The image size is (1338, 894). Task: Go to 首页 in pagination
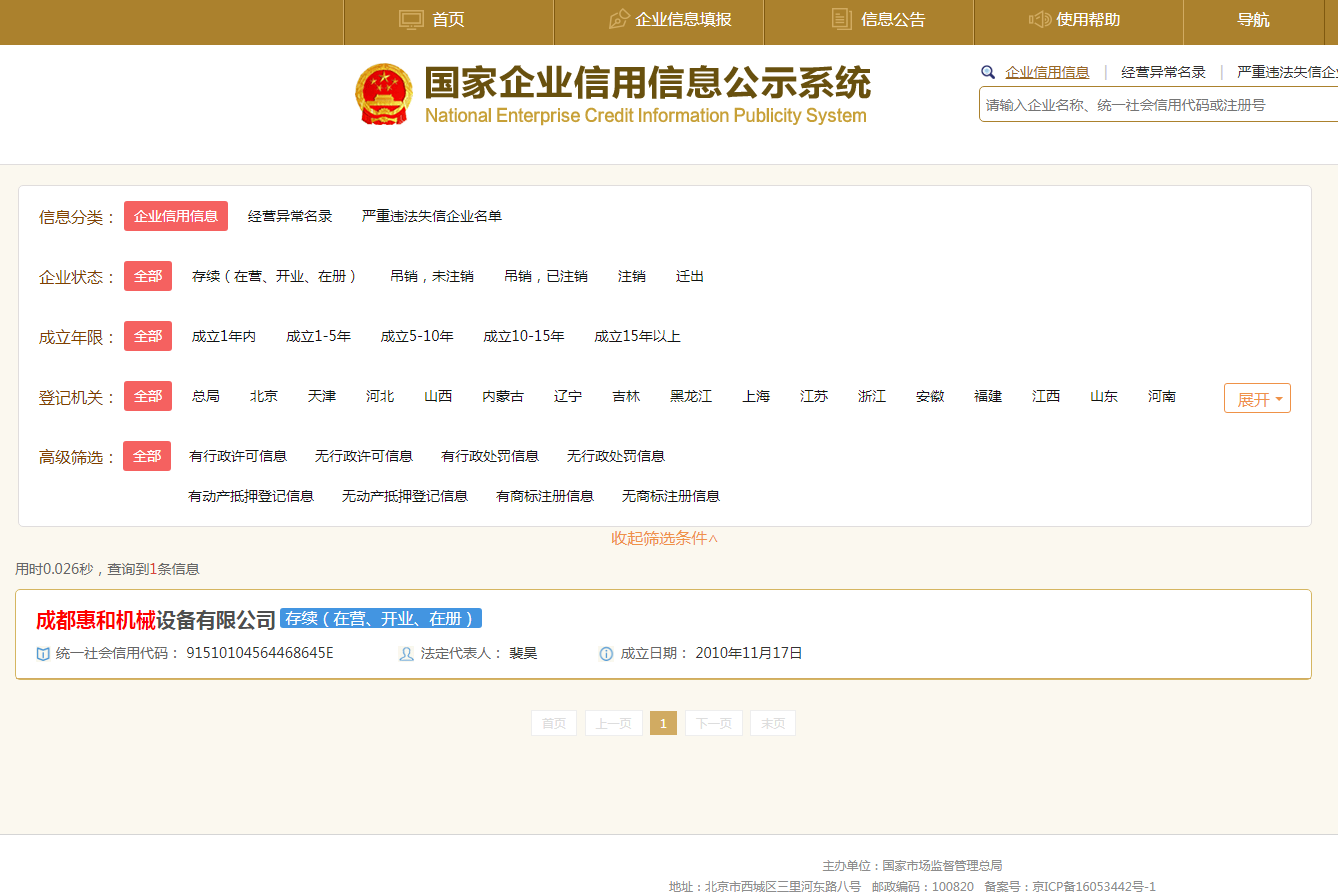(x=554, y=723)
